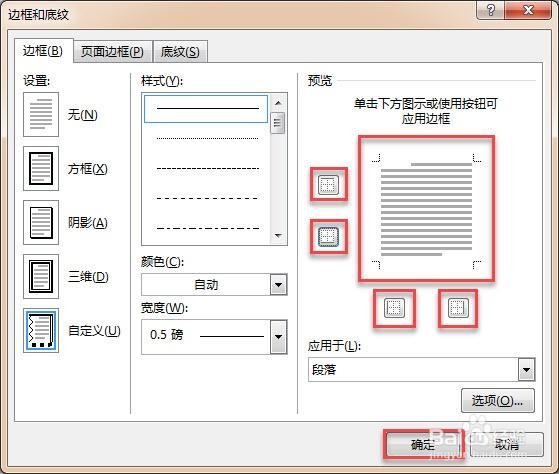Open the 选项(O)... options button
This screenshot has width=559, height=474.
click(x=498, y=401)
